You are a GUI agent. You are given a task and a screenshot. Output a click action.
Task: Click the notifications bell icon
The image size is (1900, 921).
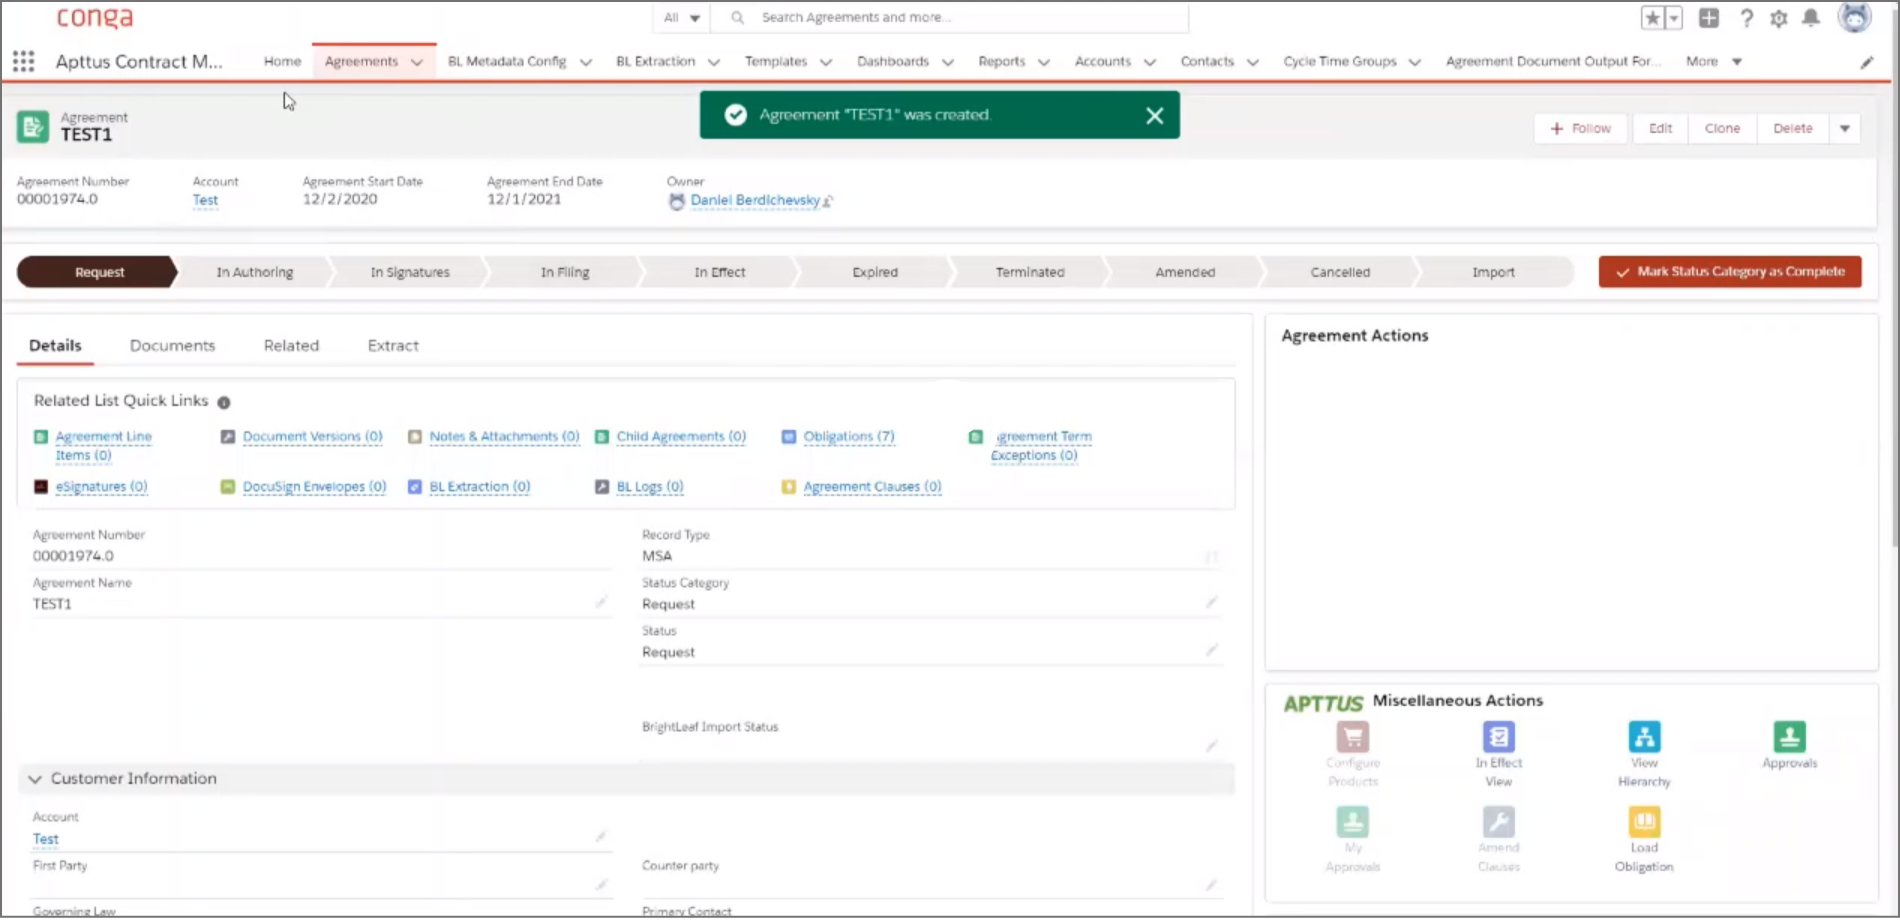tap(1811, 18)
